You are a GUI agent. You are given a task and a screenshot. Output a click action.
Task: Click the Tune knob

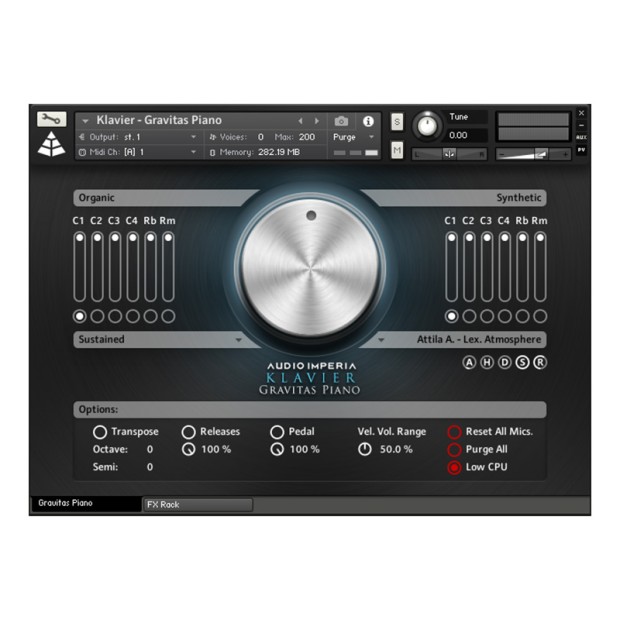[x=427, y=126]
